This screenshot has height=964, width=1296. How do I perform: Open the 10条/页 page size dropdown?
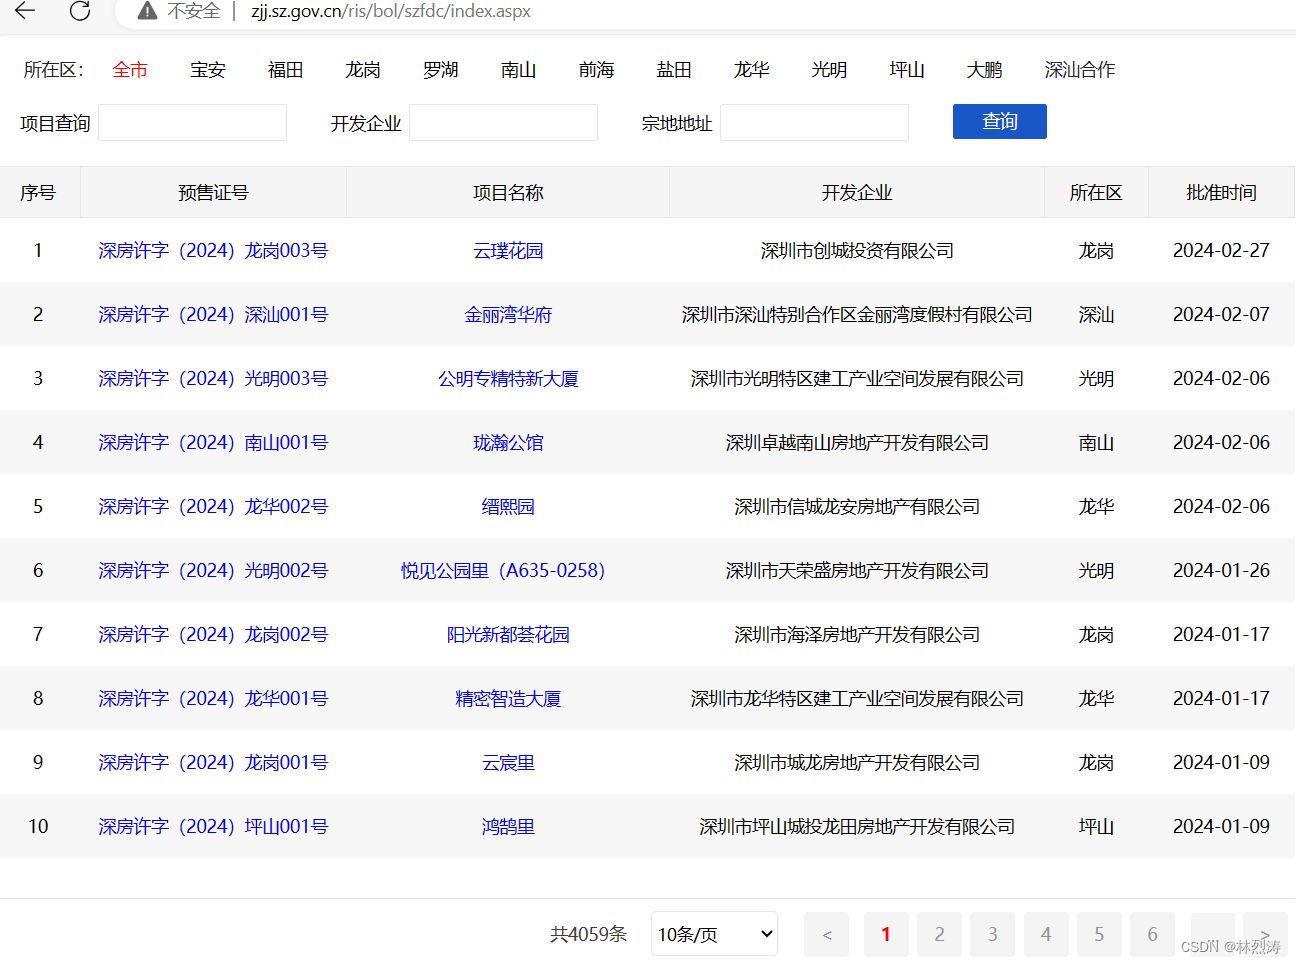[x=714, y=934]
